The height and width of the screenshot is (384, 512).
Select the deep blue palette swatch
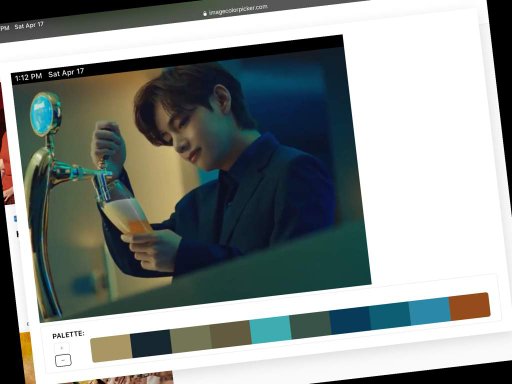(x=350, y=320)
